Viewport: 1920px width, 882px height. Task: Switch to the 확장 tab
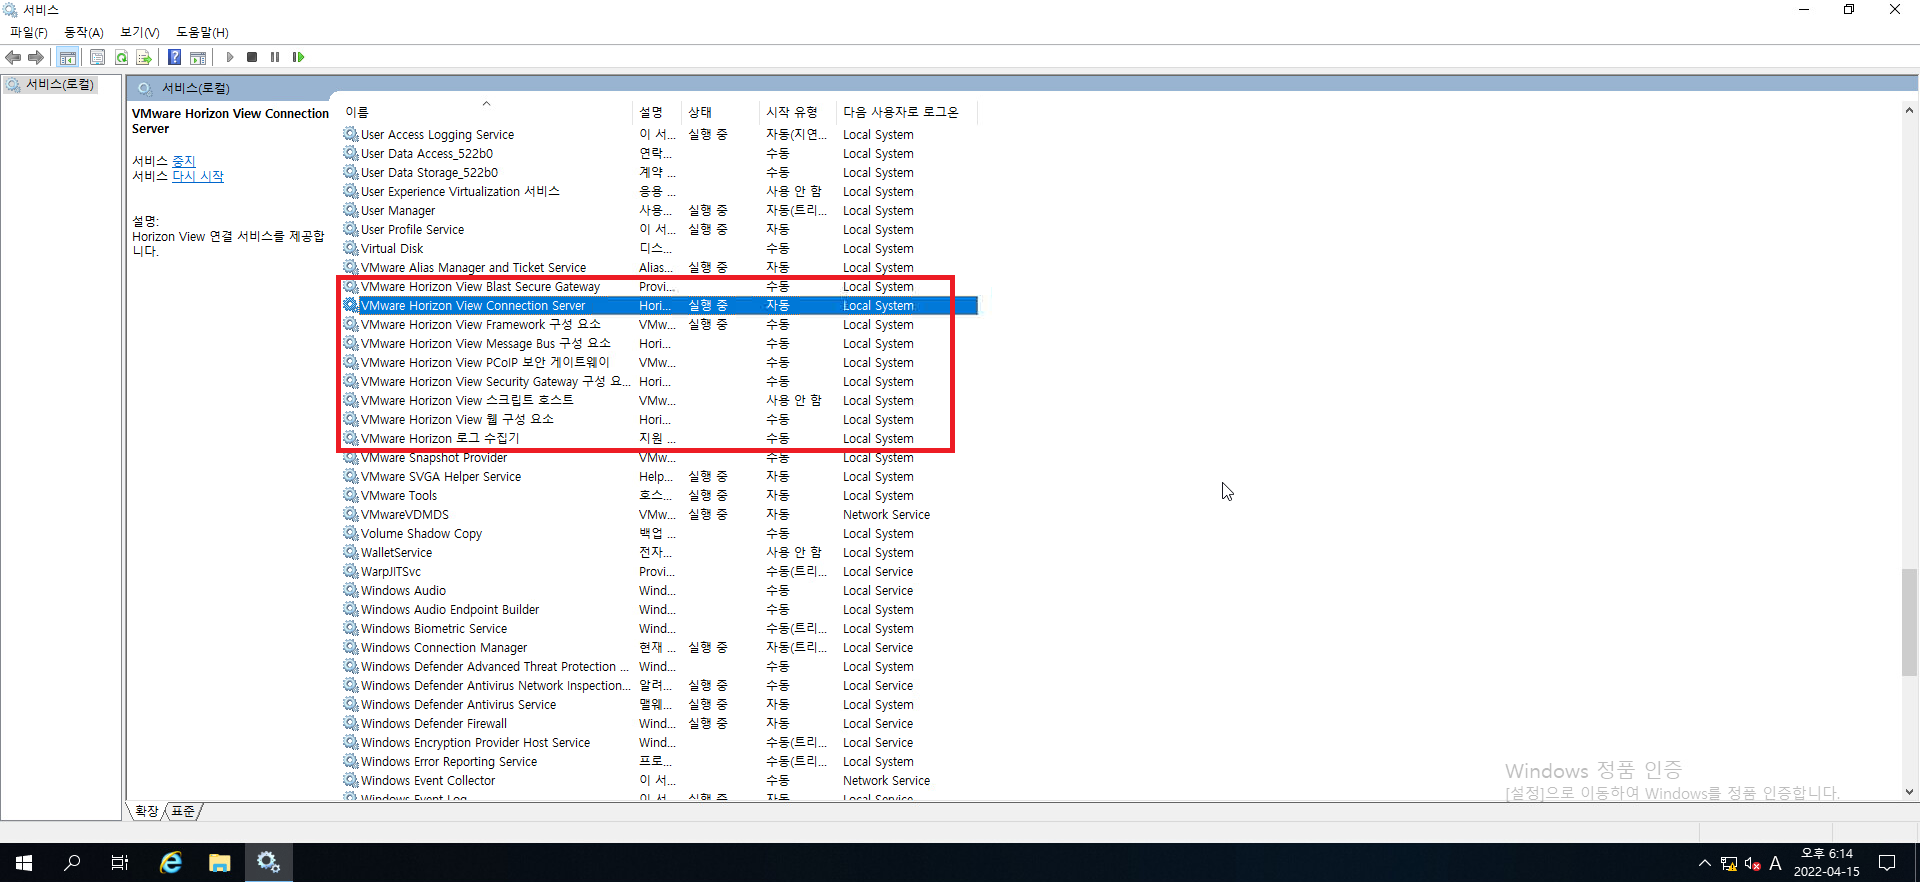[x=147, y=811]
